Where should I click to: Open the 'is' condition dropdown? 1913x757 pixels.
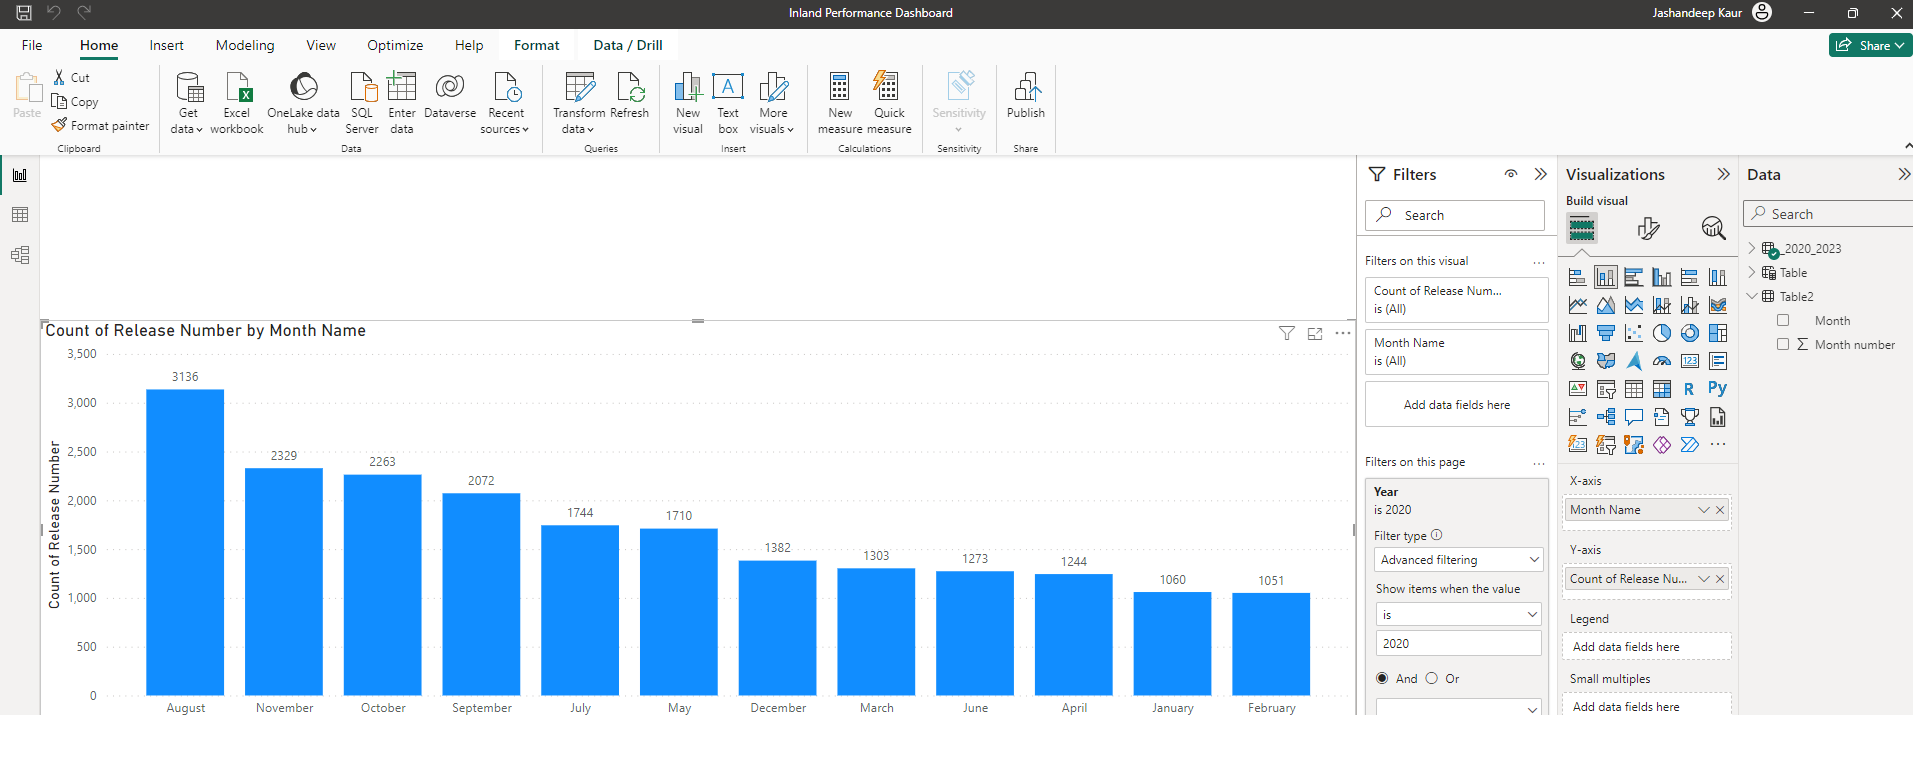click(1459, 615)
